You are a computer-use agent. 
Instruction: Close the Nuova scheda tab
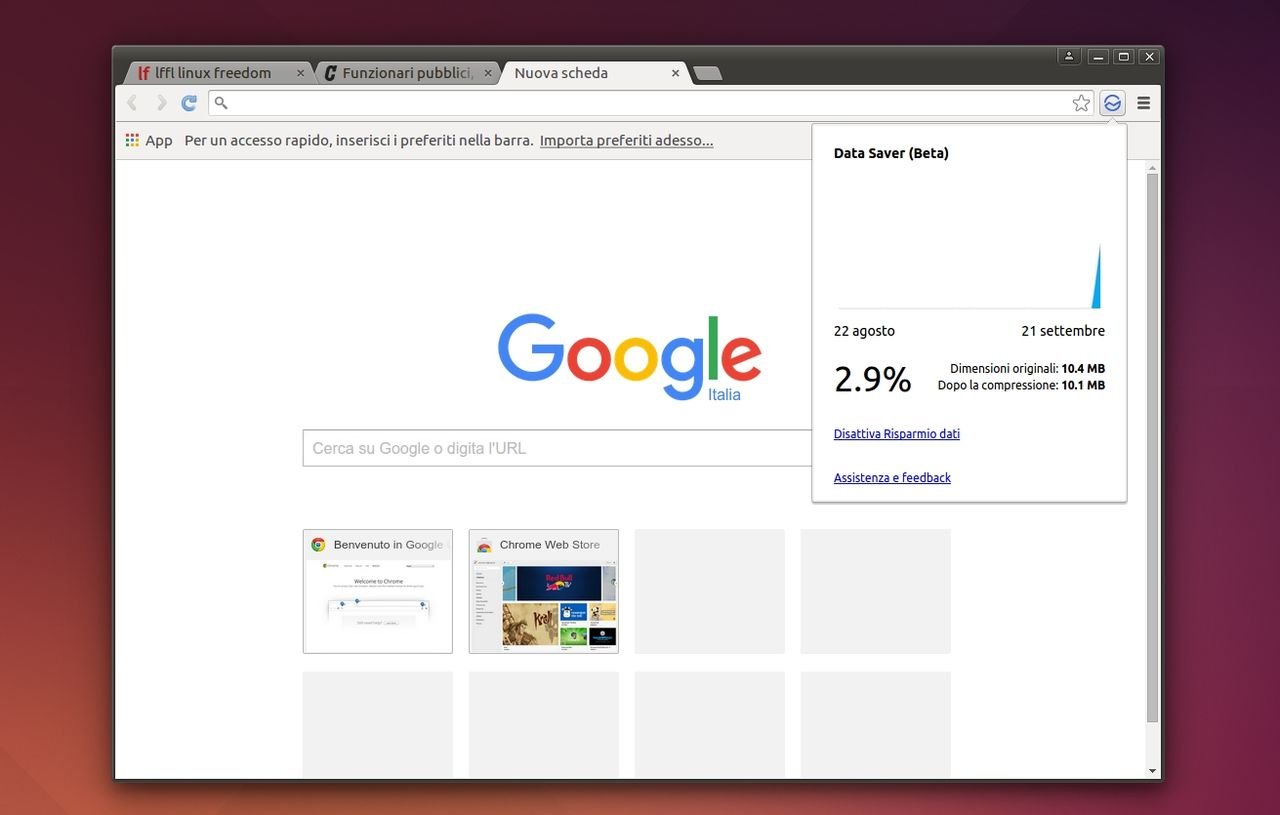pyautogui.click(x=675, y=73)
